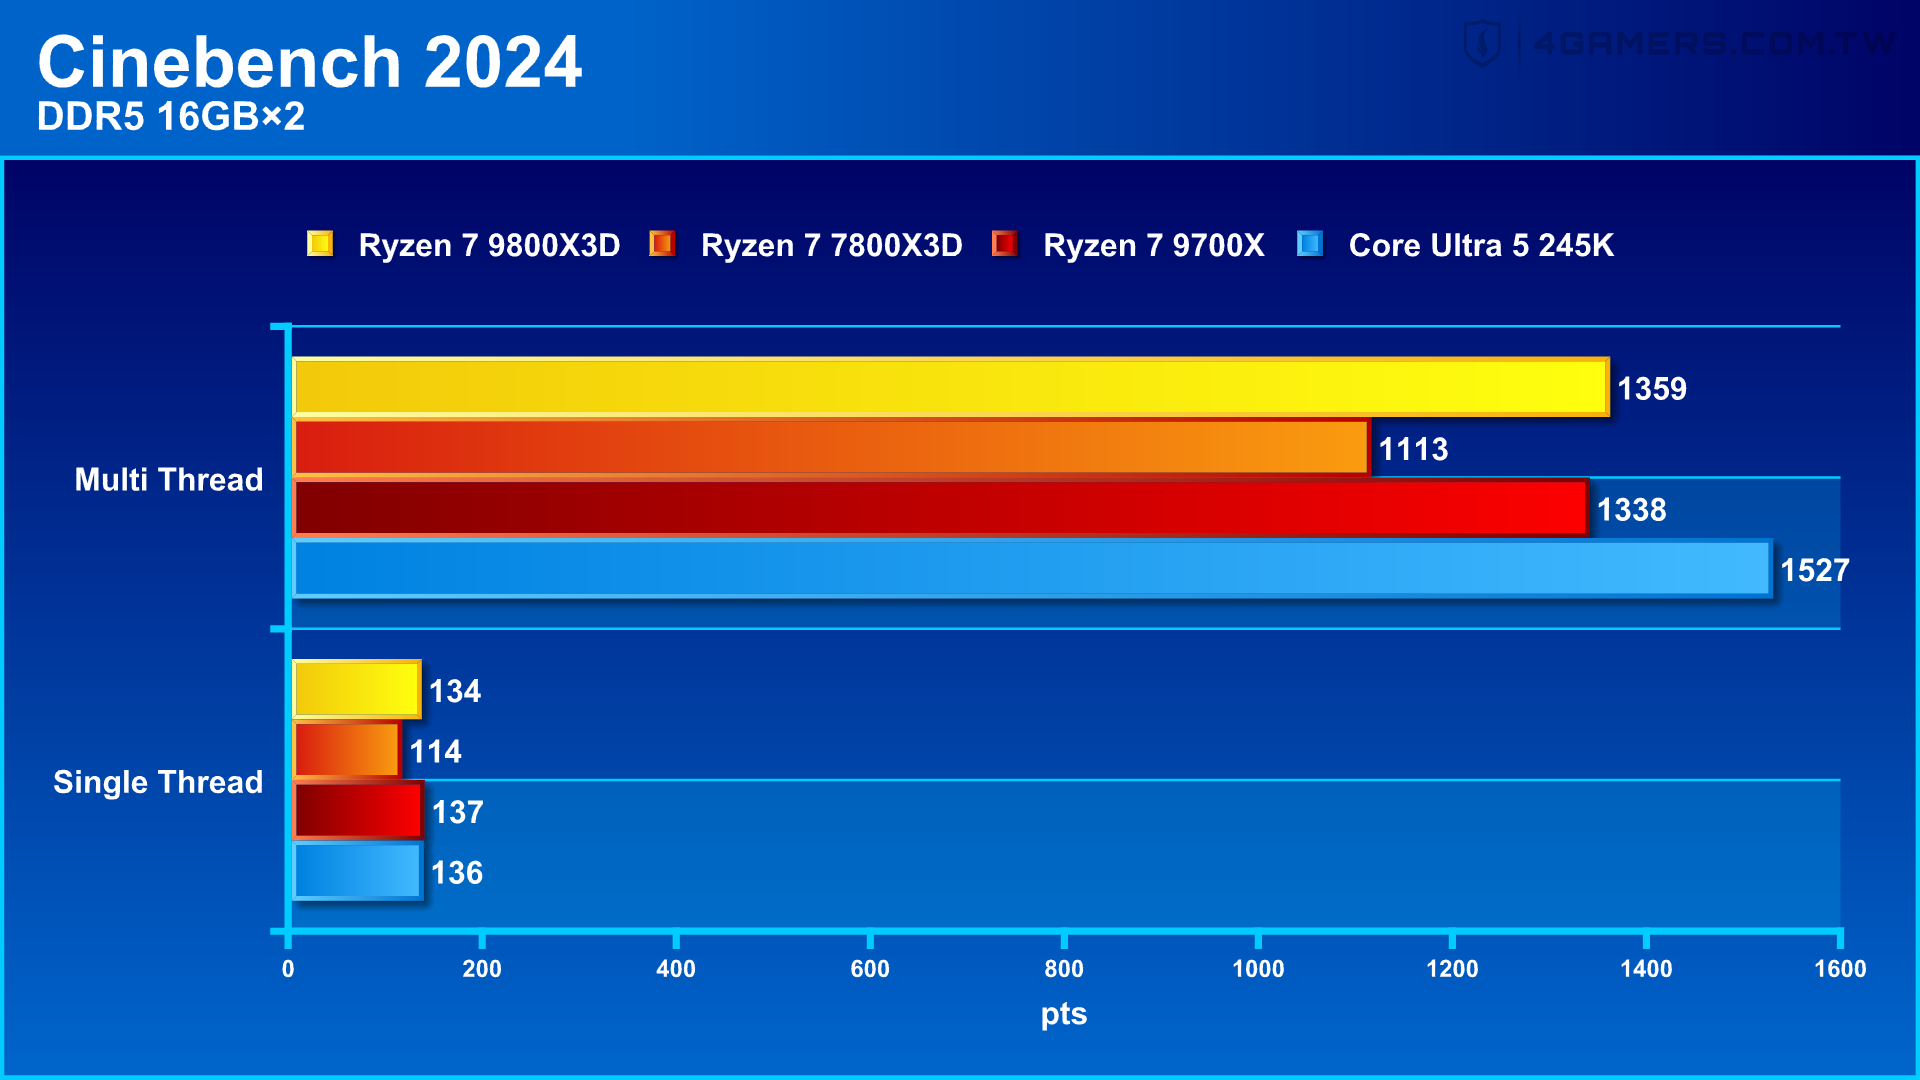Screen dimensions: 1920x1080
Task: Click the Single Thread category label
Action: point(158,783)
